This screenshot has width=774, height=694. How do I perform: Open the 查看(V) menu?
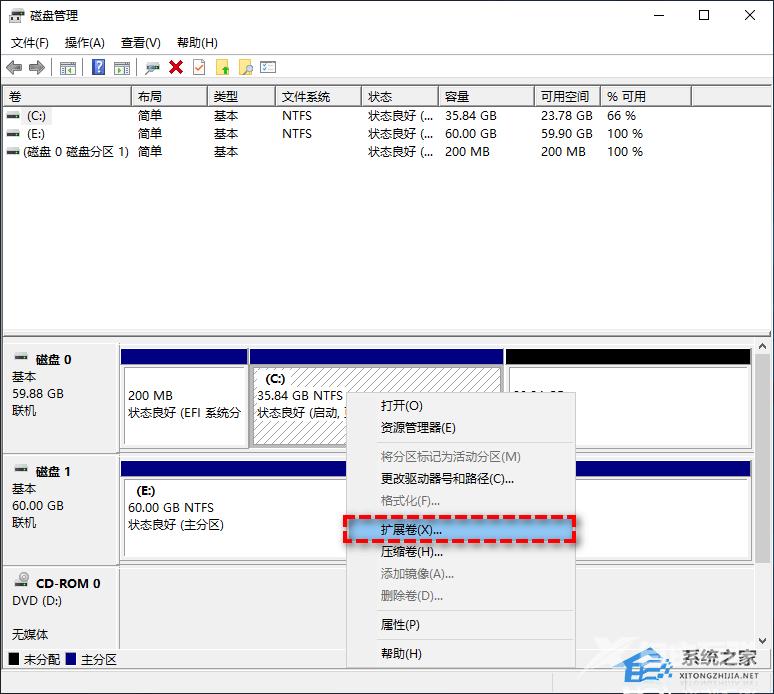point(141,43)
